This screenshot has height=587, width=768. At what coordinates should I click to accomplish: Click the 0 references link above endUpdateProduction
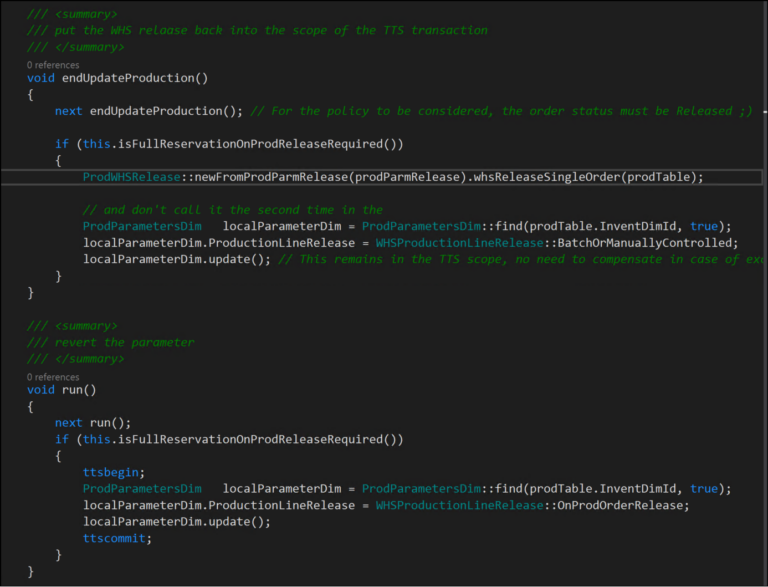coord(53,64)
